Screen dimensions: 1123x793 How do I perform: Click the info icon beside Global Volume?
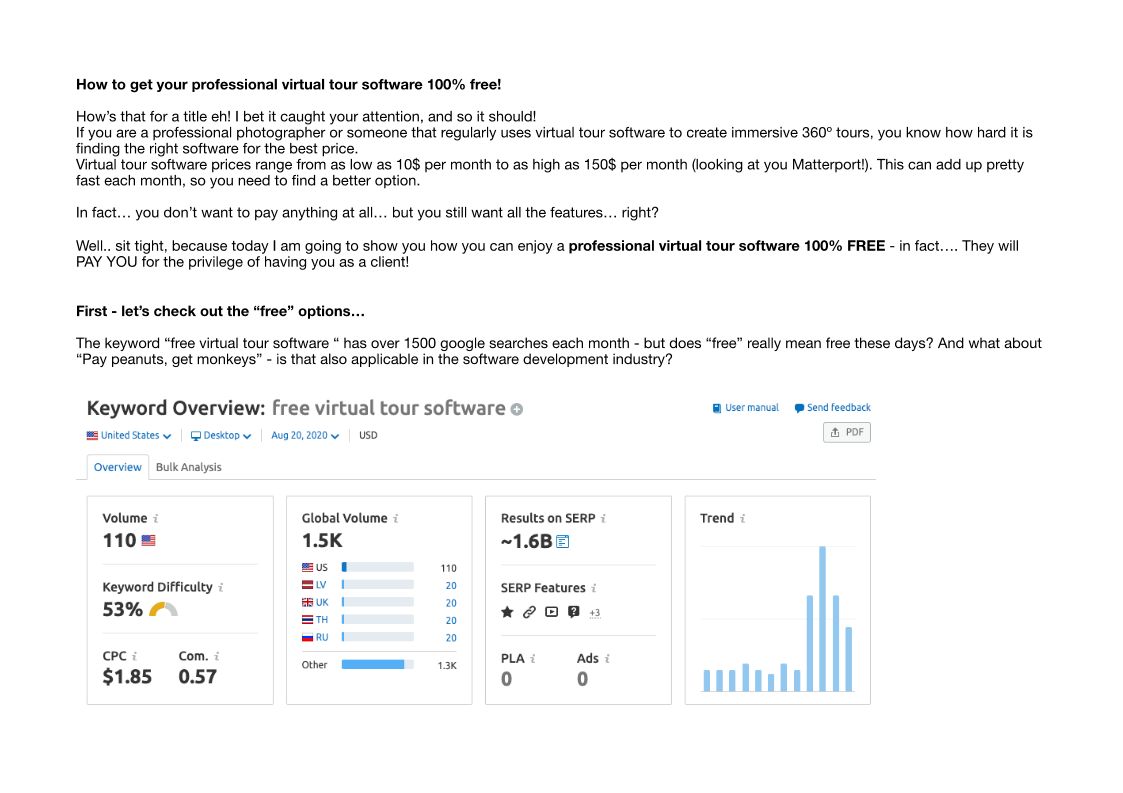[x=396, y=519]
